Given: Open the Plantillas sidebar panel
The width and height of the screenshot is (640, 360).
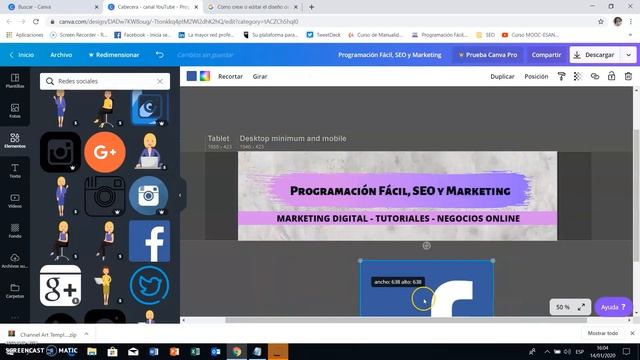Looking at the screenshot, I should [15, 81].
